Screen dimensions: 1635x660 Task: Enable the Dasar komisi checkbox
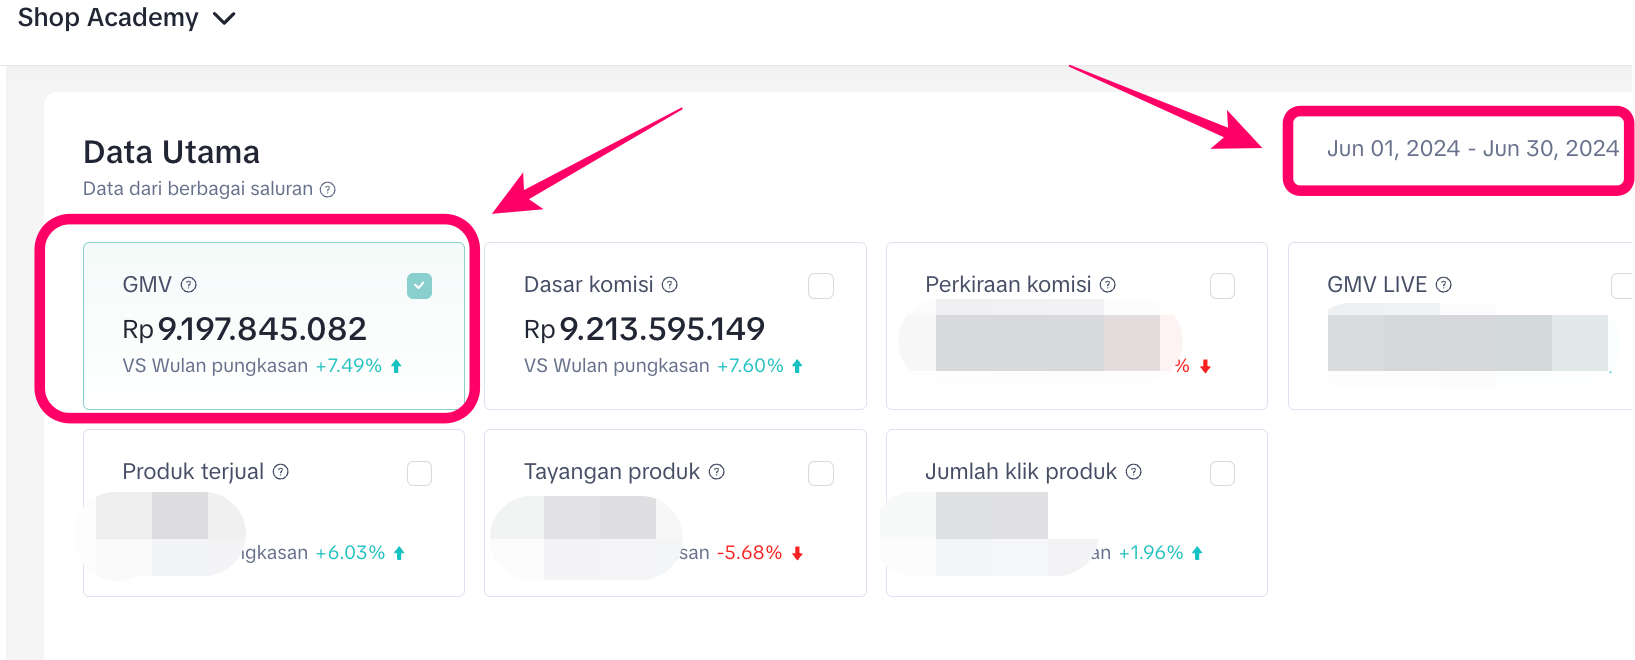[x=821, y=286]
